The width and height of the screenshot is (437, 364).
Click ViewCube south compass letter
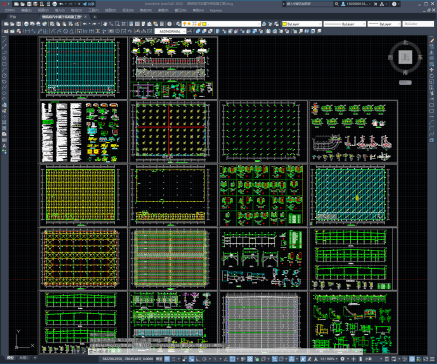tap(405, 72)
